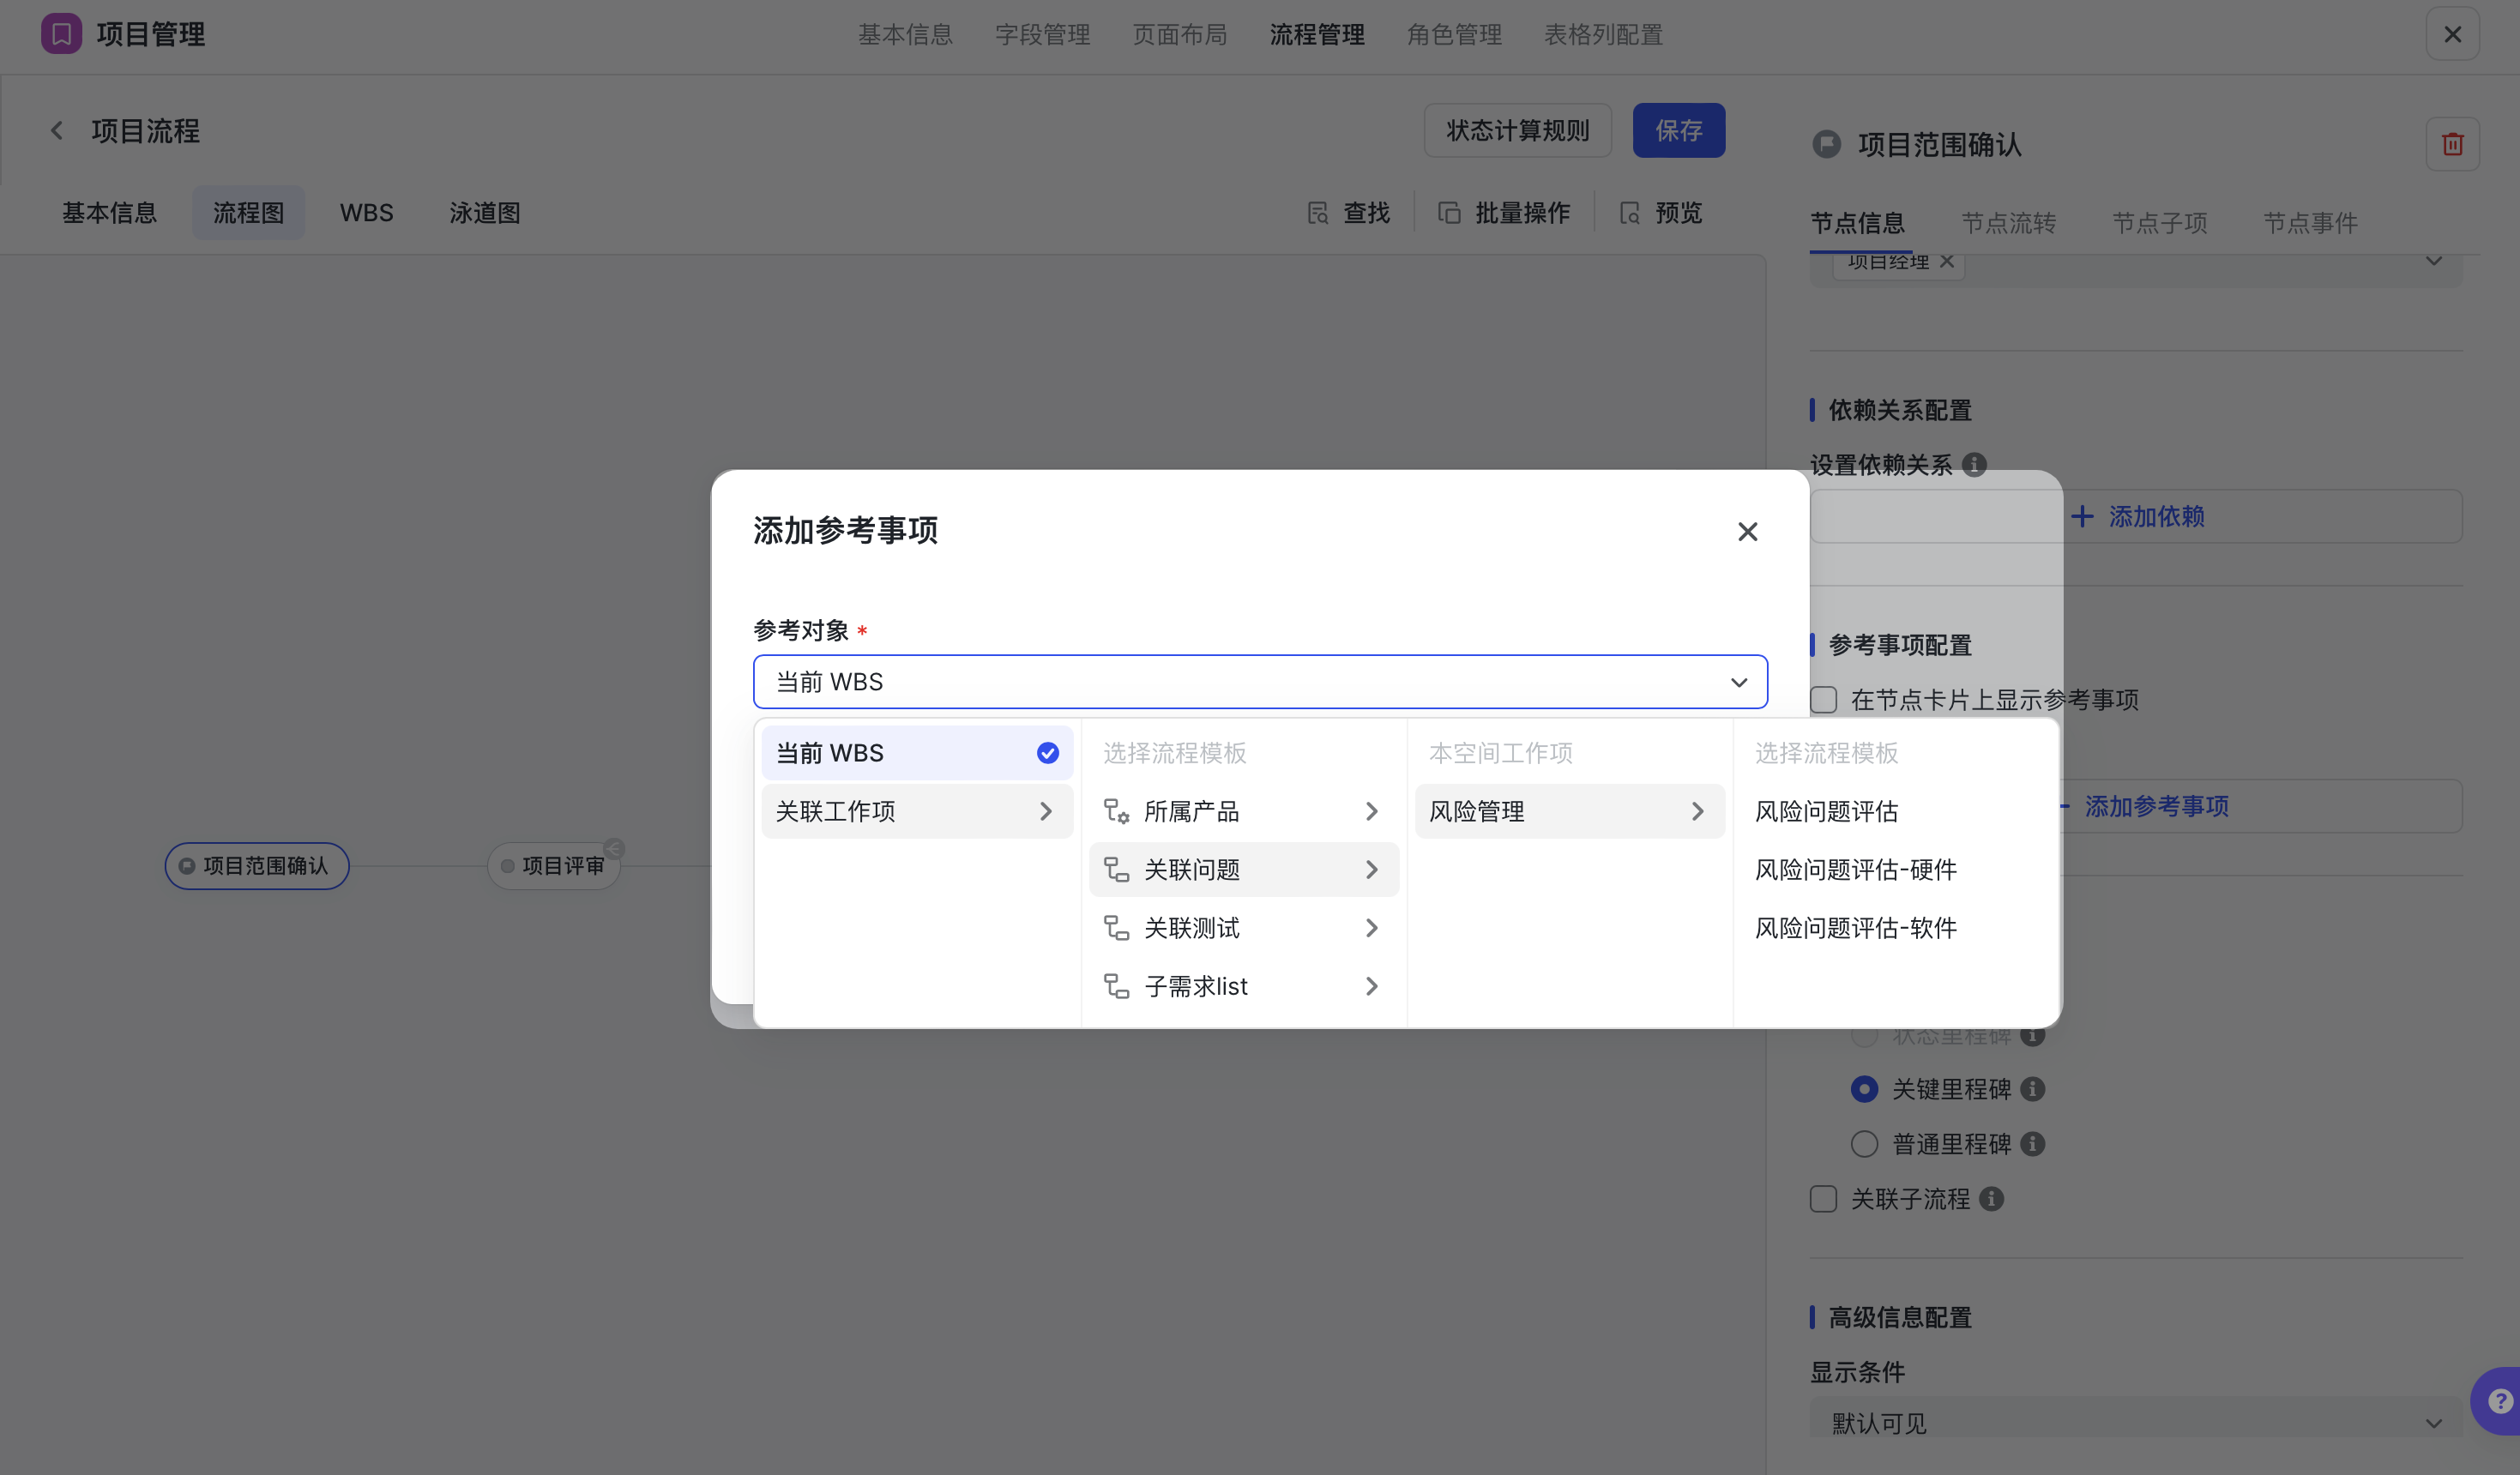This screenshot has height=1475, width=2520.
Task: Open the 节点事件 panel tab
Action: (x=2310, y=223)
